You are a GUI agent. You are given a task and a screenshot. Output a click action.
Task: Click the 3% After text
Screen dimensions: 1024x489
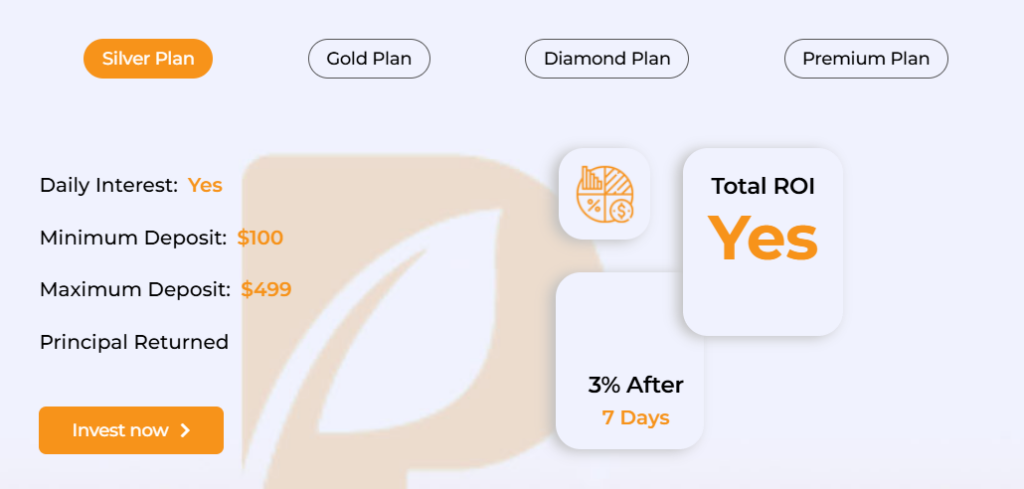click(636, 385)
